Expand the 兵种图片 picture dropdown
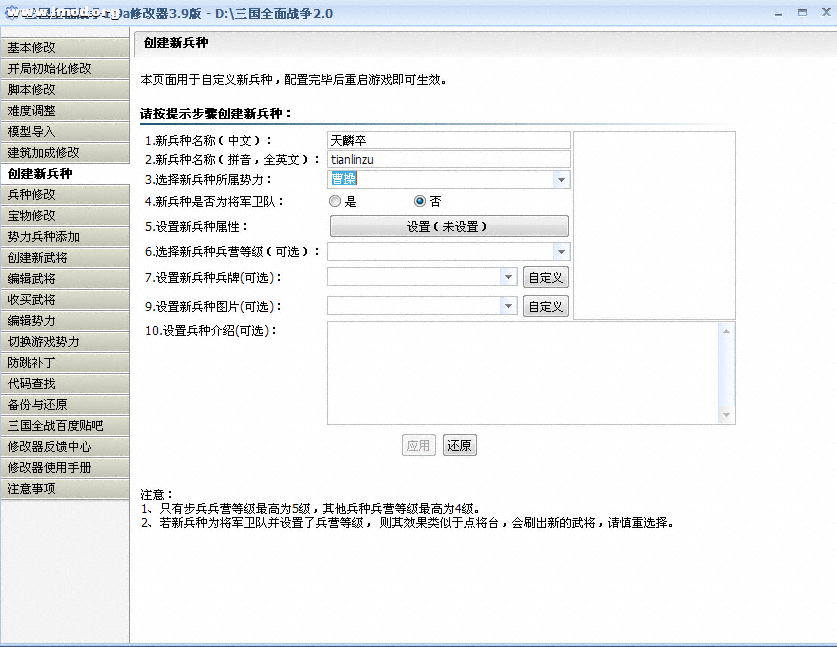 click(x=508, y=306)
